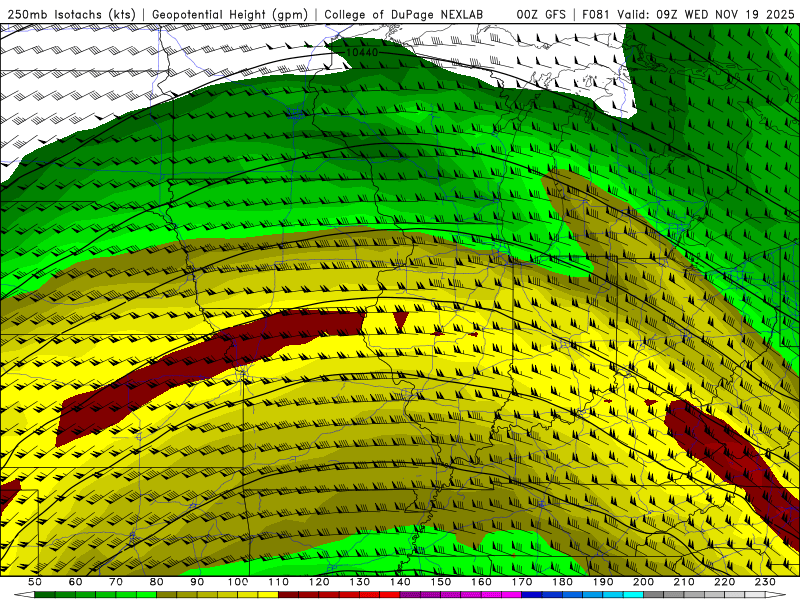800x600 pixels.
Task: Click the 90 label on the color scale
Action: 197,582
